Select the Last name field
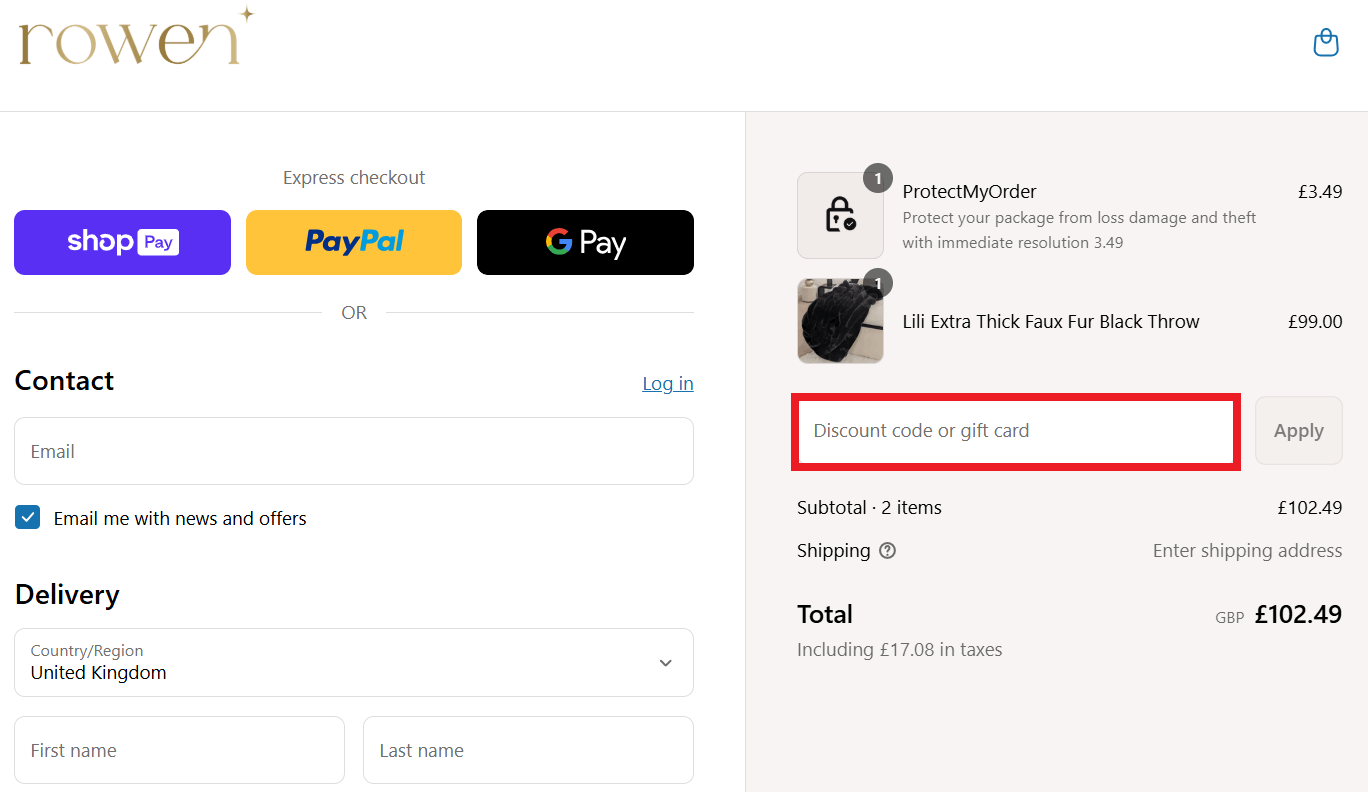 click(x=528, y=750)
